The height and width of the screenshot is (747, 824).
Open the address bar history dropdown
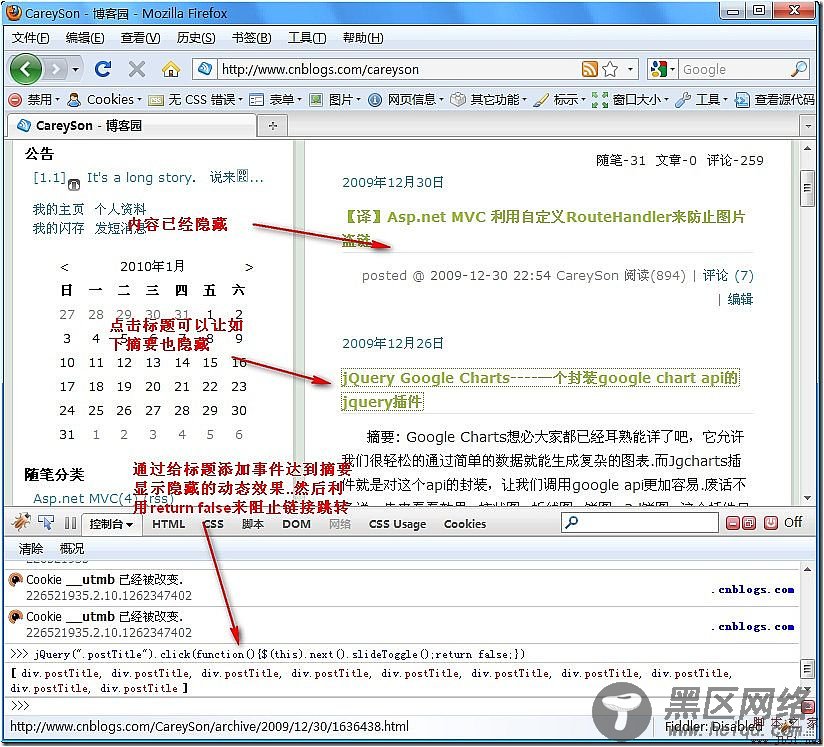pyautogui.click(x=630, y=69)
